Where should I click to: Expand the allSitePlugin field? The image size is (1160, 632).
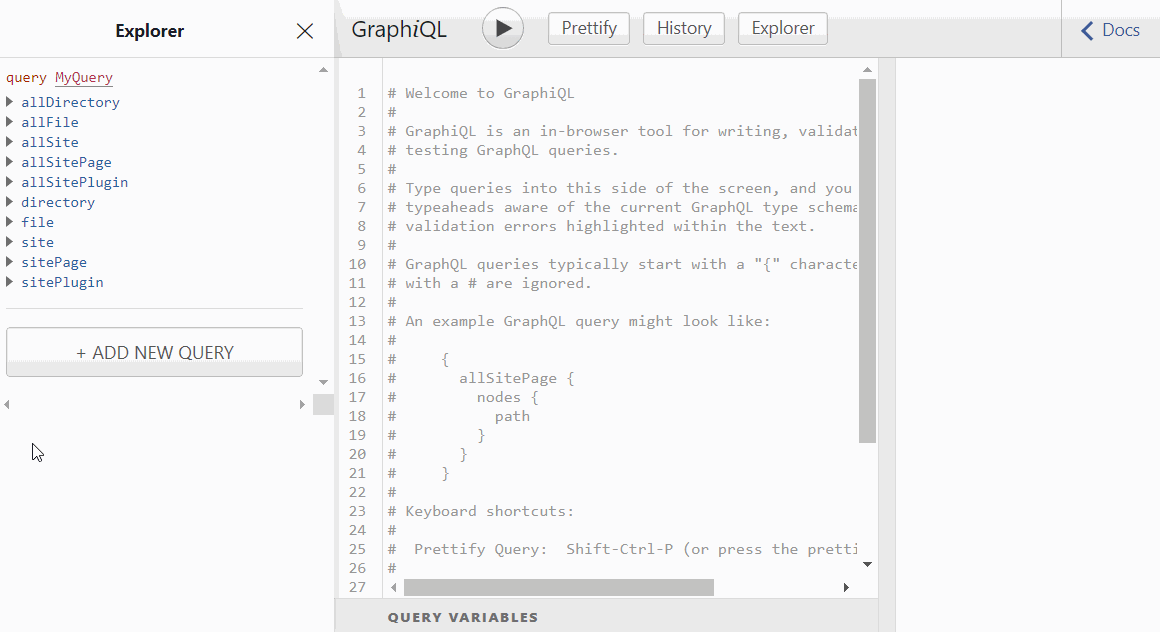click(10, 181)
